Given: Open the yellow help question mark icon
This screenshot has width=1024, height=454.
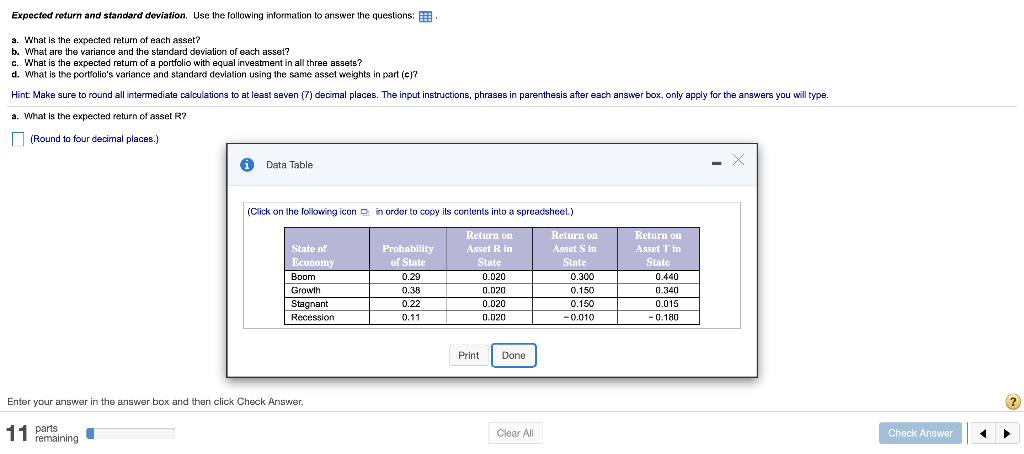Looking at the screenshot, I should pos(1012,401).
